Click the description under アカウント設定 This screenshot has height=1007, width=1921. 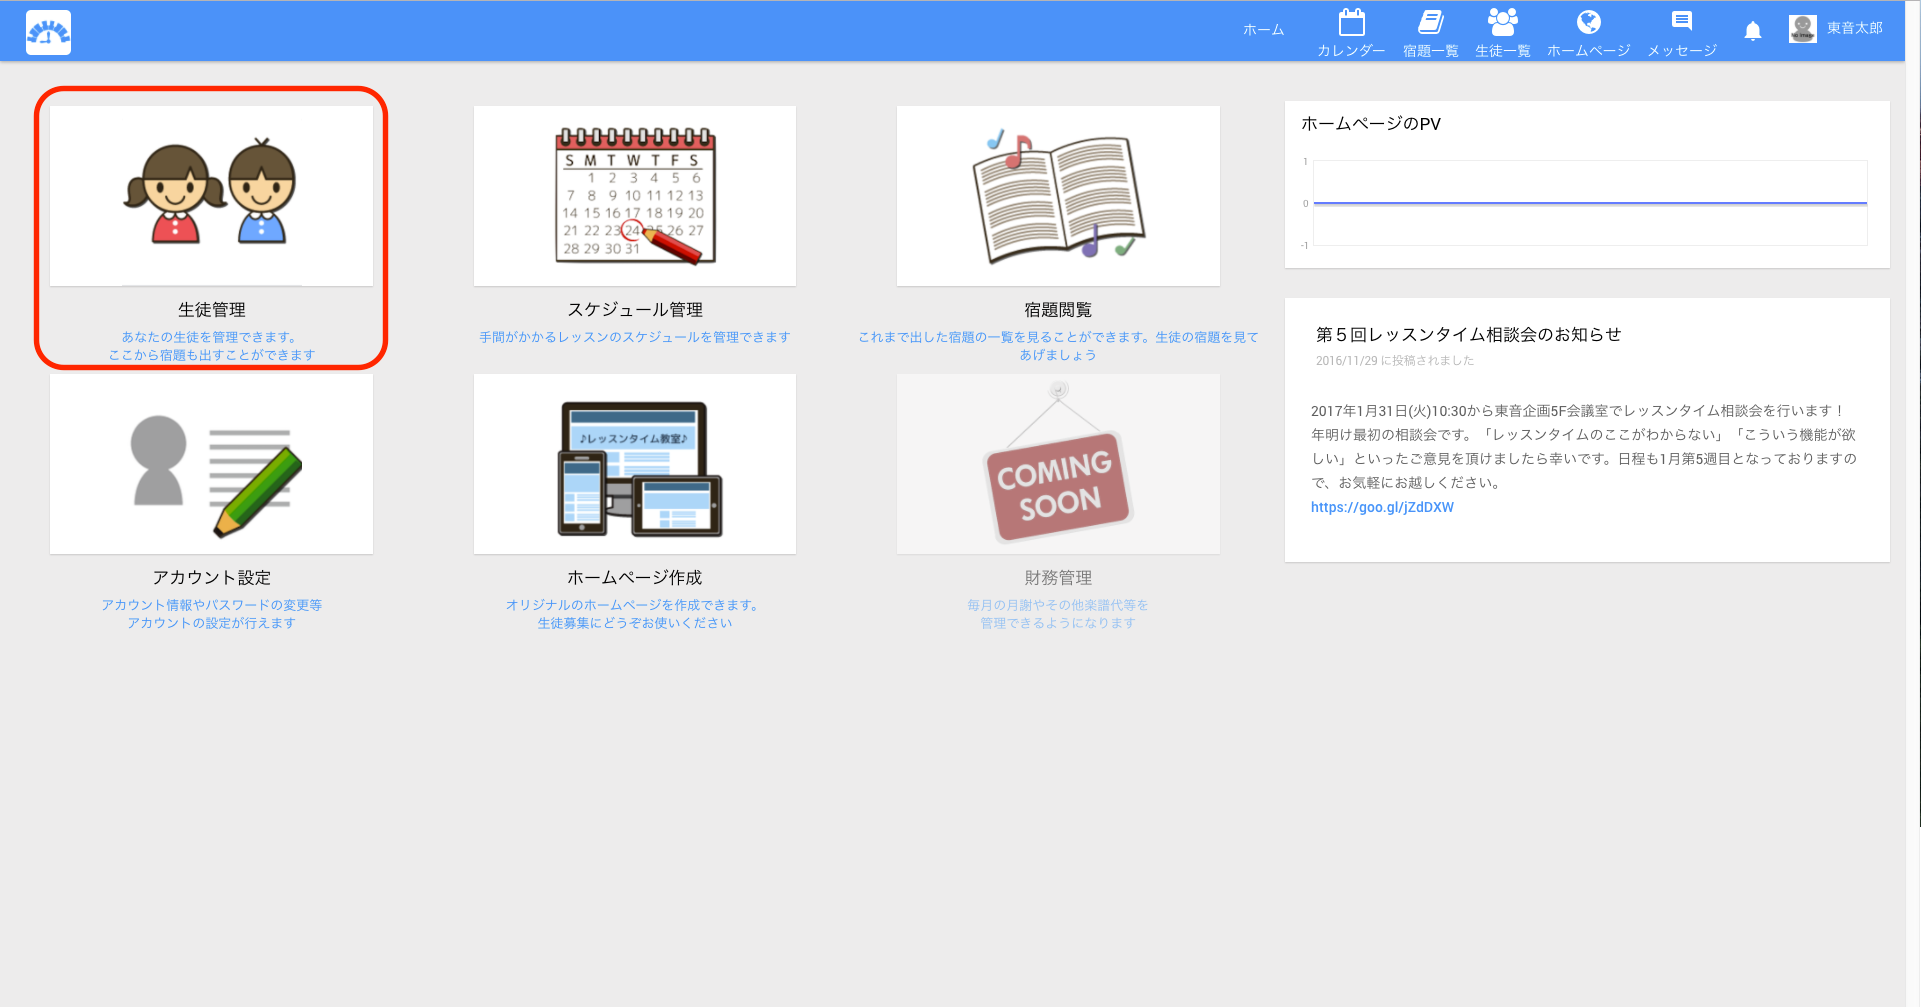click(x=212, y=614)
